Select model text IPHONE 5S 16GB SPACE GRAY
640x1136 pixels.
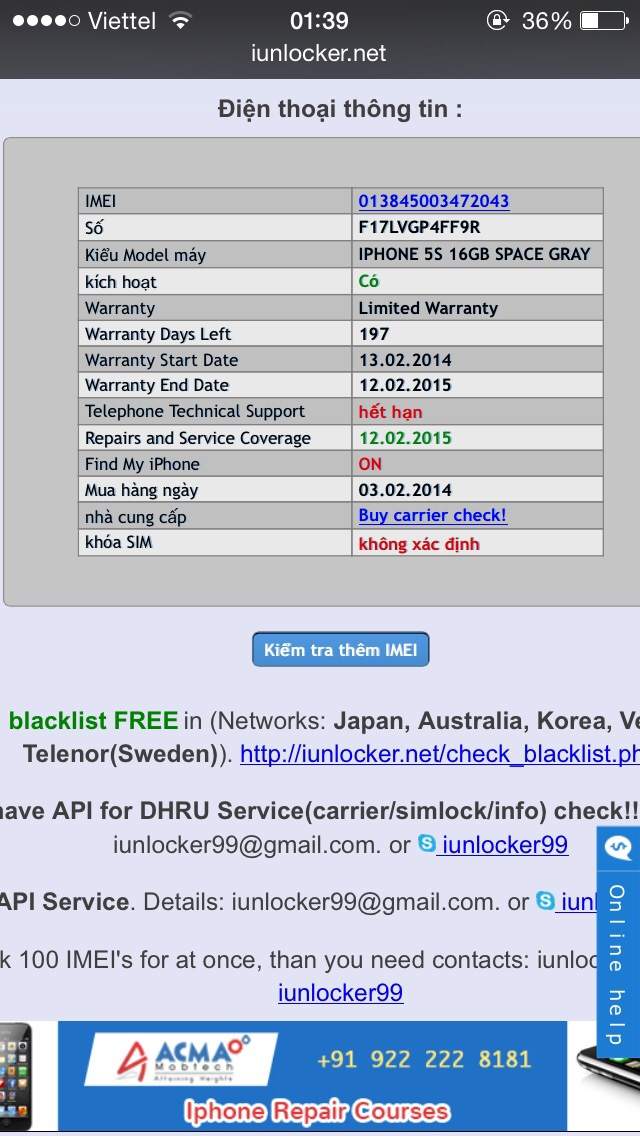coord(475,254)
